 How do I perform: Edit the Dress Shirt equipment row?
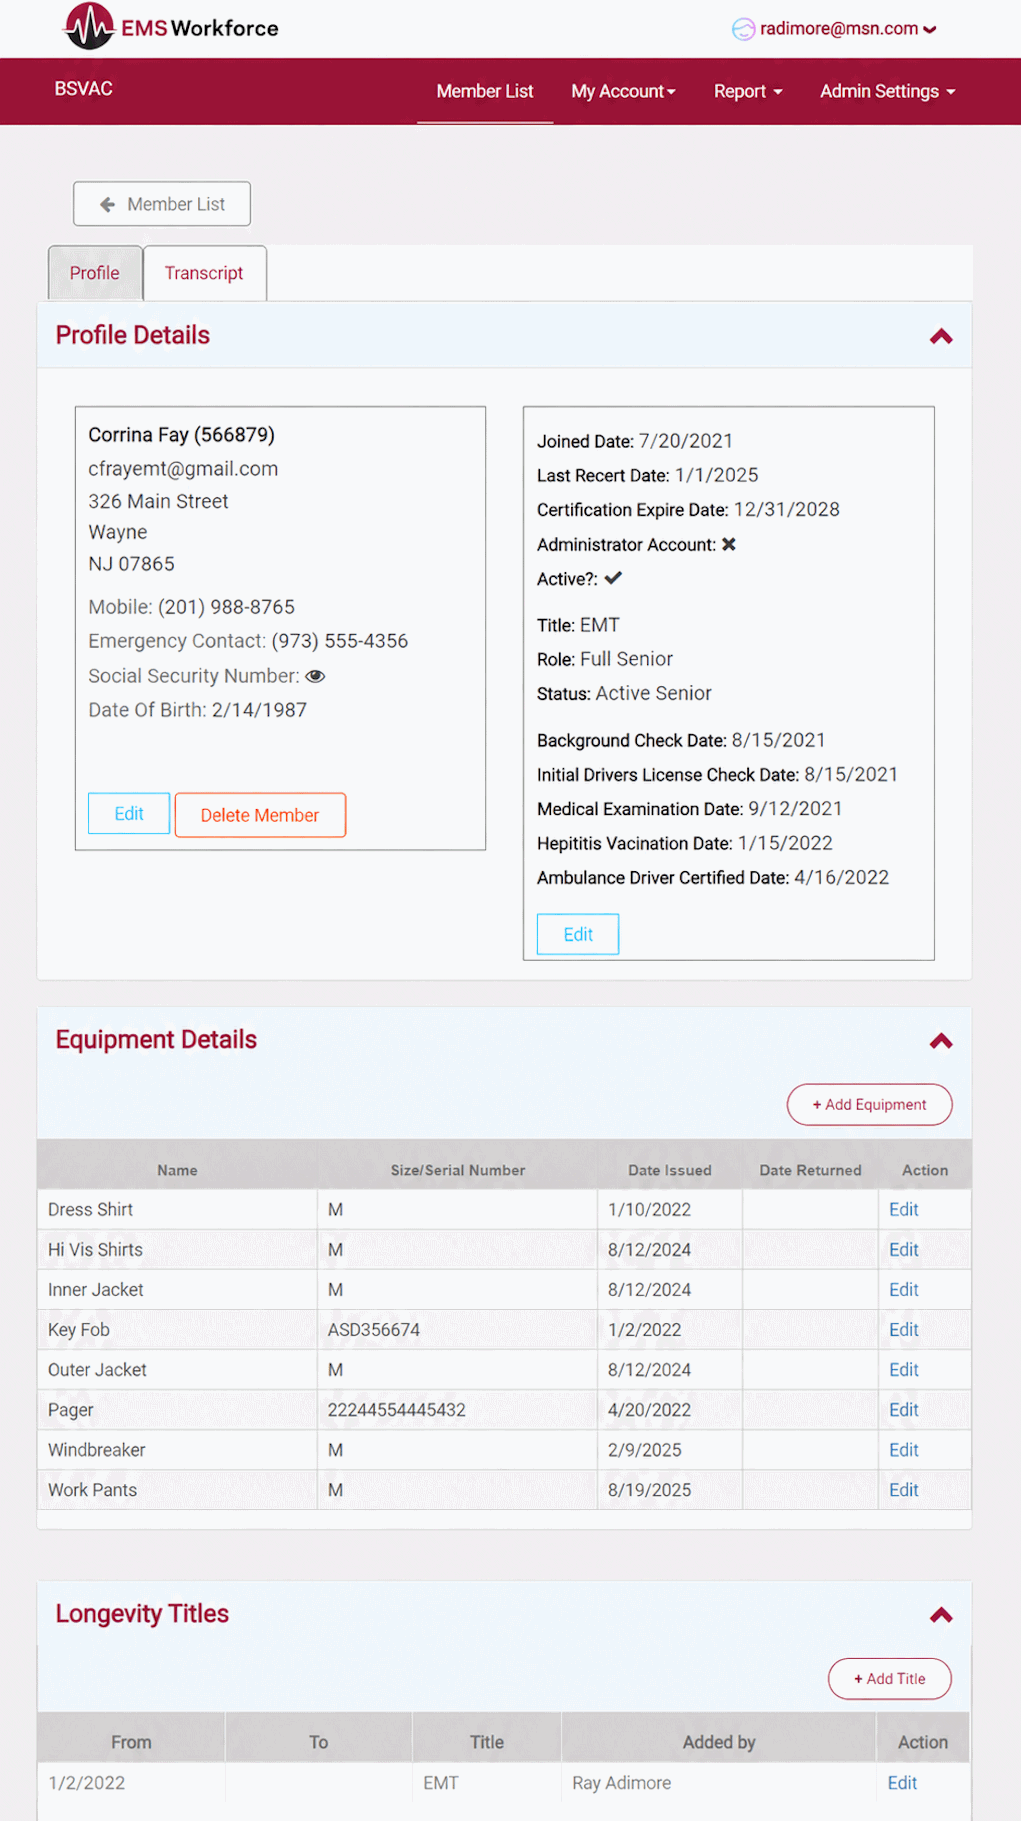click(904, 1209)
